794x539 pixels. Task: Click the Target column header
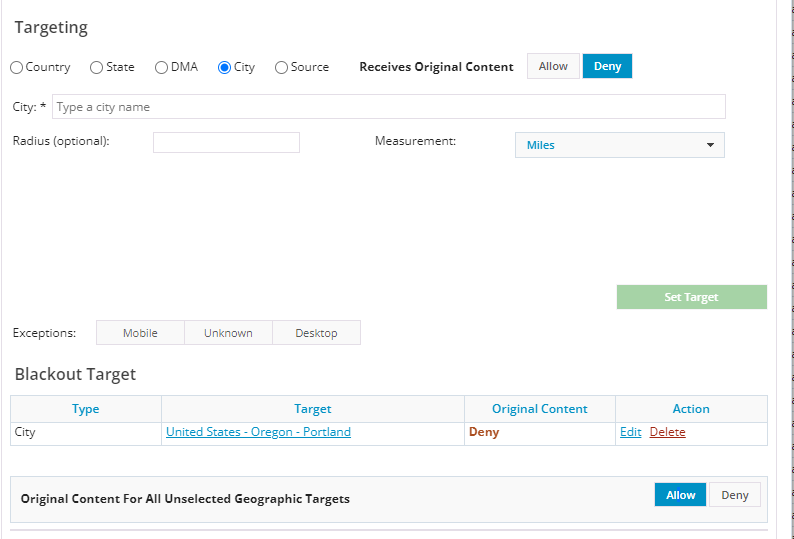click(x=312, y=409)
